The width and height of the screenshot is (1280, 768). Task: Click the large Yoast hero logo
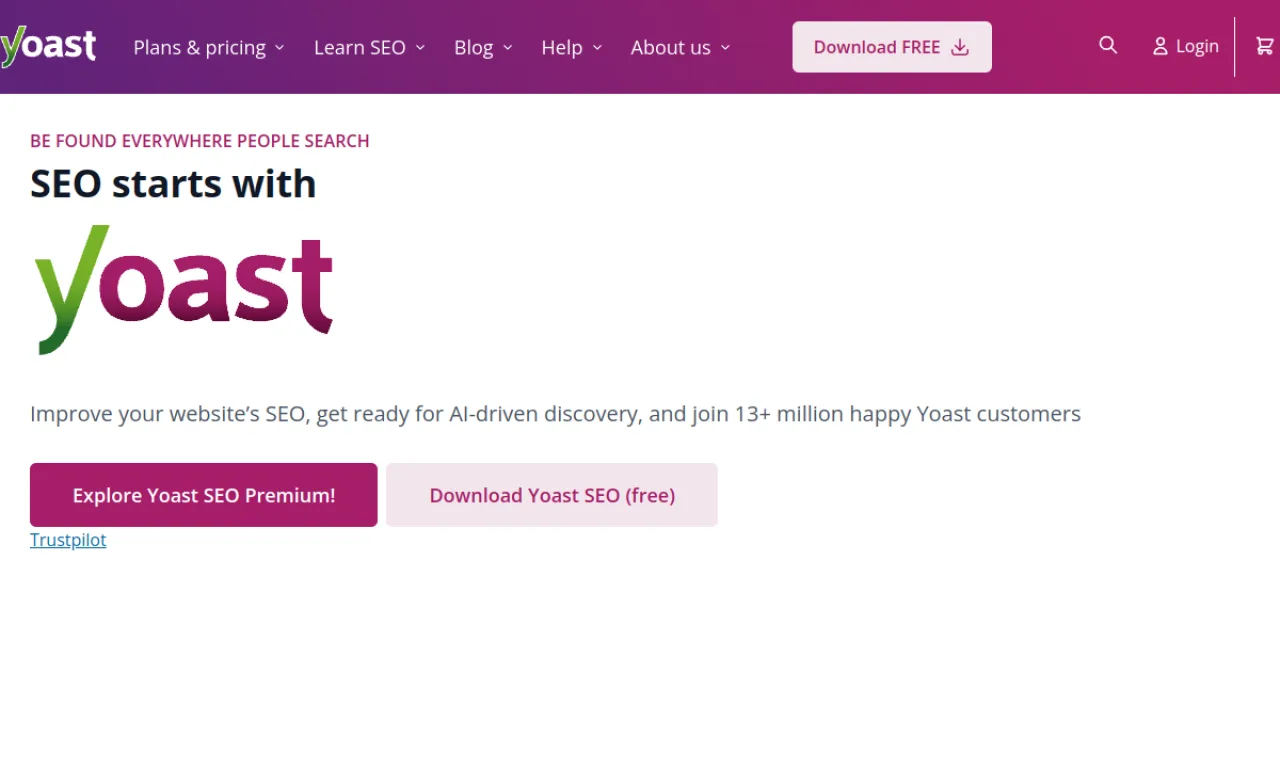tap(183, 289)
